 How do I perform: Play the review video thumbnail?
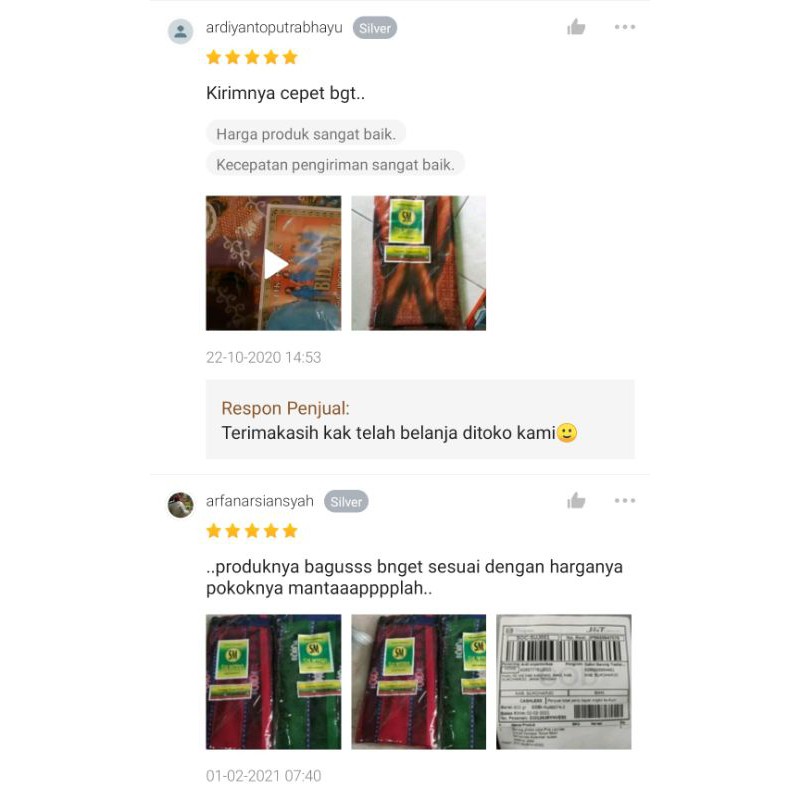tap(273, 263)
